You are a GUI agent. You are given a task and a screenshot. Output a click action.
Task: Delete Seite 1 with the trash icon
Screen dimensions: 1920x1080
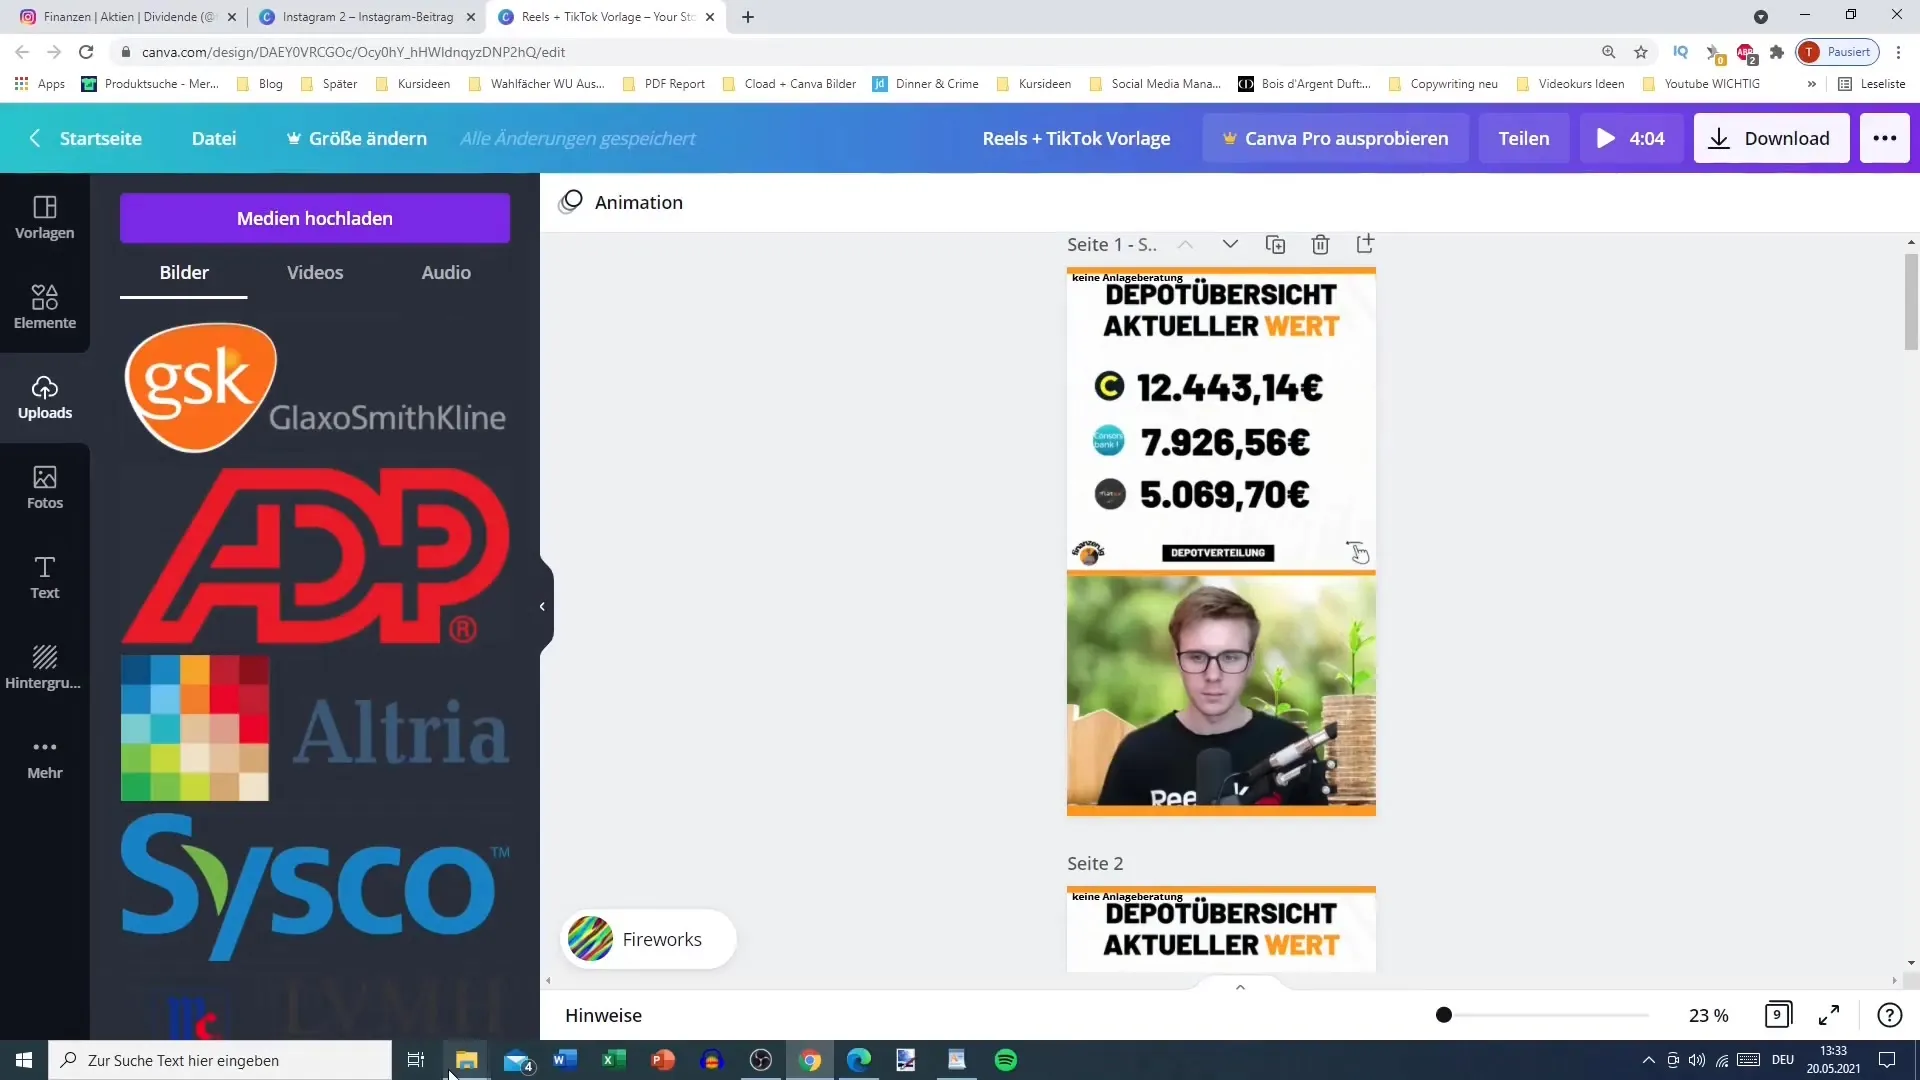1320,244
